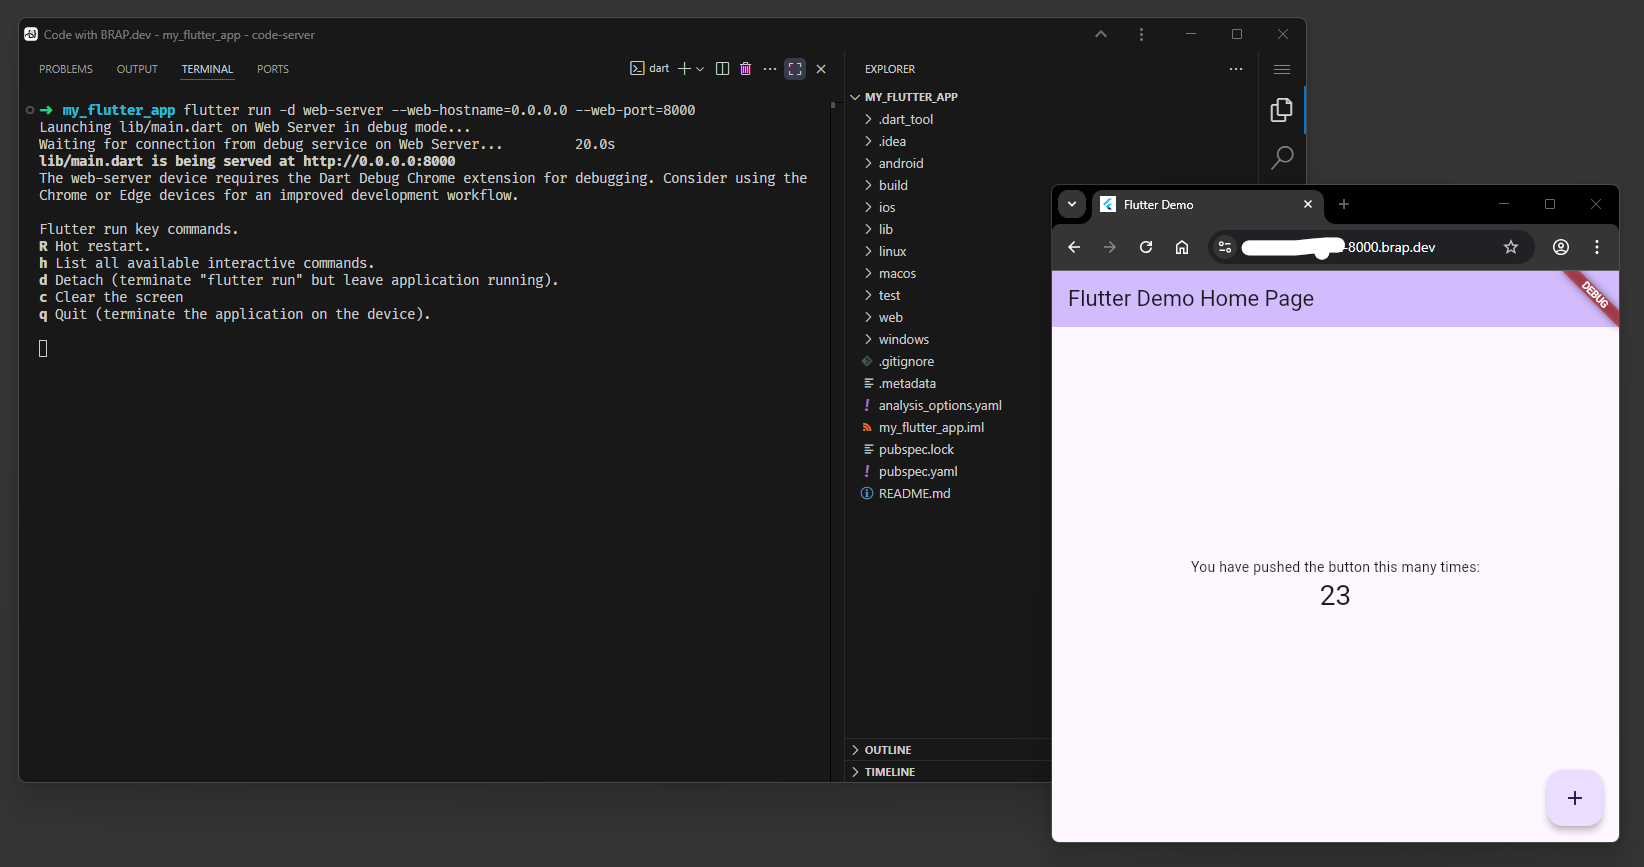Open the browser profile icon
The image size is (1644, 867).
pos(1560,247)
